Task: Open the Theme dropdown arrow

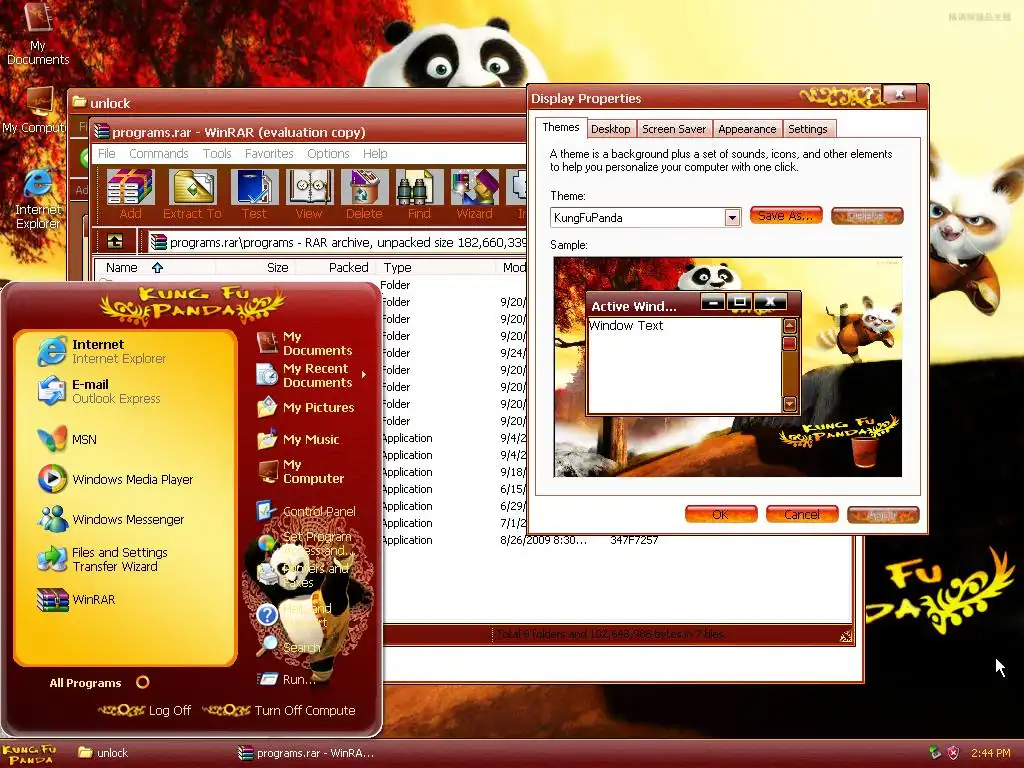Action: pyautogui.click(x=732, y=217)
